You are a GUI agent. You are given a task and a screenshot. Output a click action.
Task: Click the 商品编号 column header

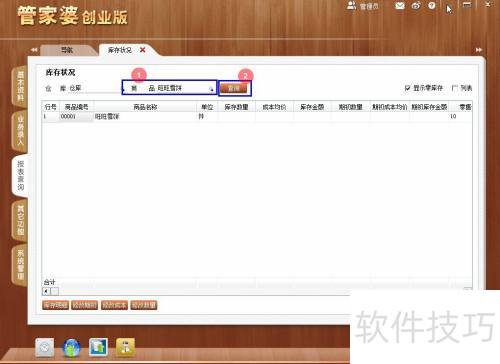point(76,107)
